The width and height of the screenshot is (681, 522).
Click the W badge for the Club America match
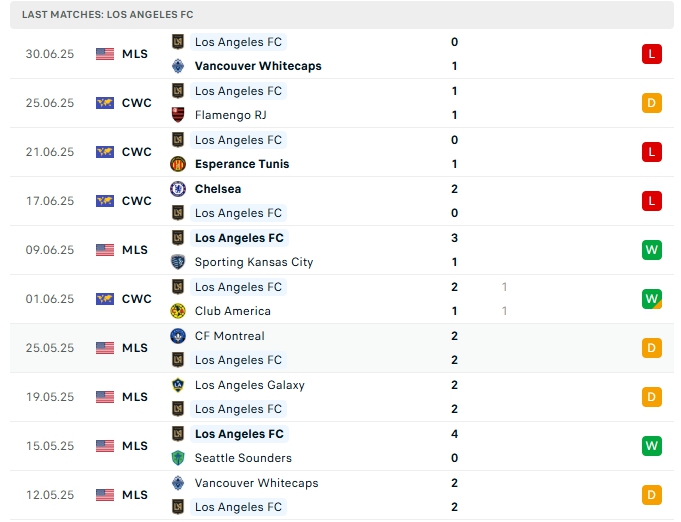pyautogui.click(x=652, y=299)
